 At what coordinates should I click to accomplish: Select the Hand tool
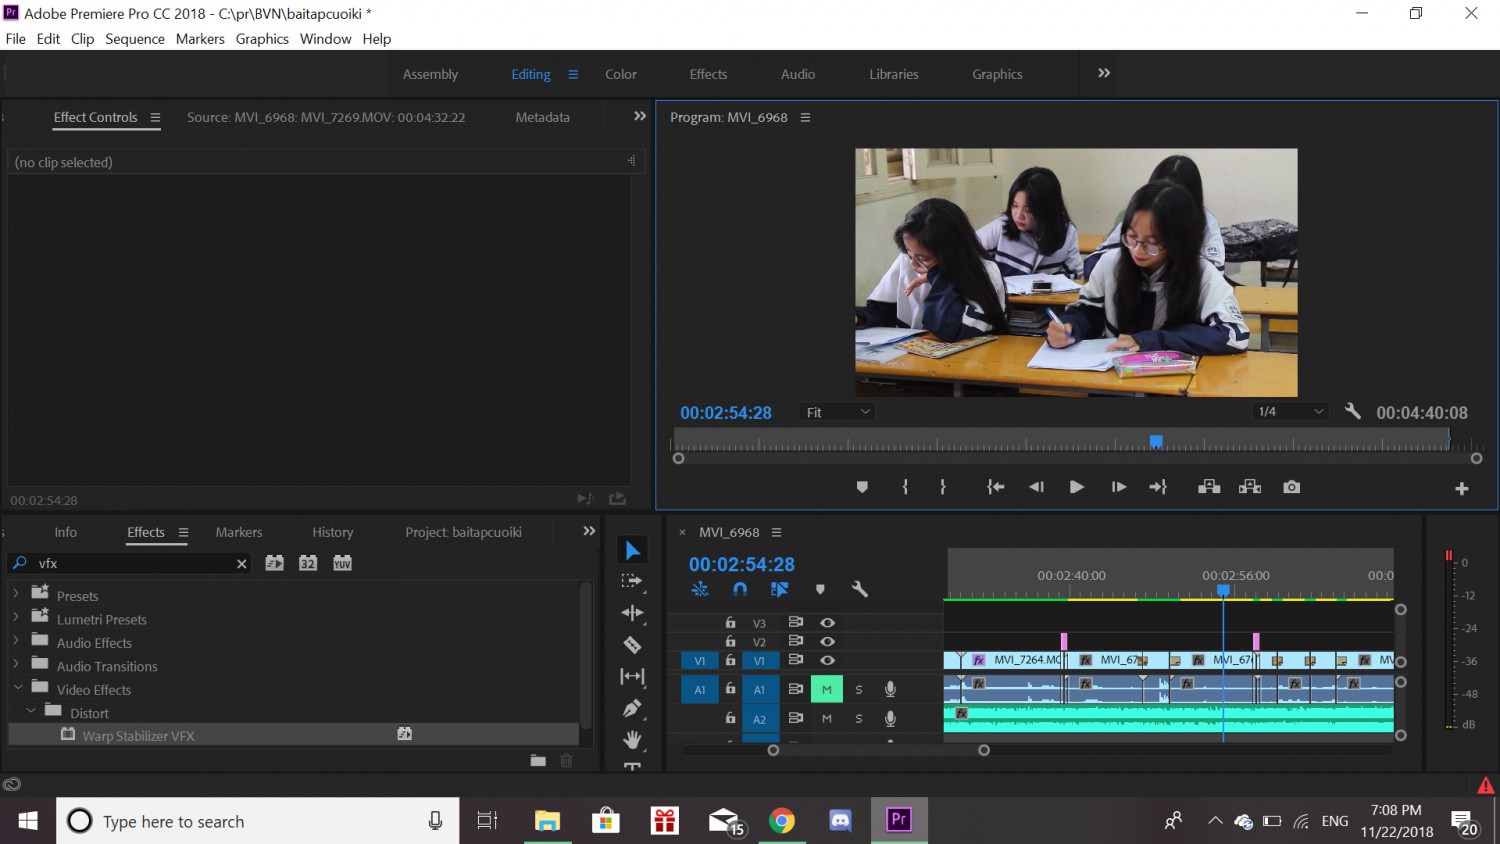click(632, 740)
